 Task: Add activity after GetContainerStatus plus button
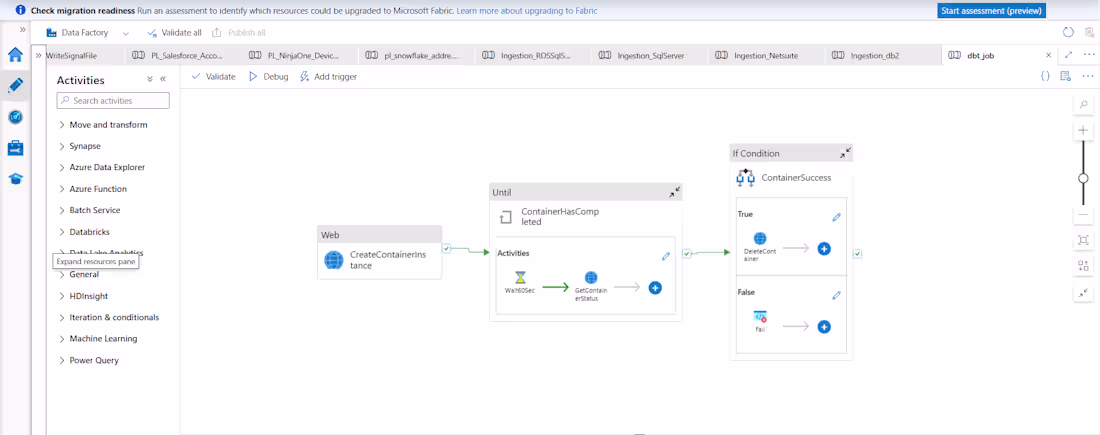[655, 288]
